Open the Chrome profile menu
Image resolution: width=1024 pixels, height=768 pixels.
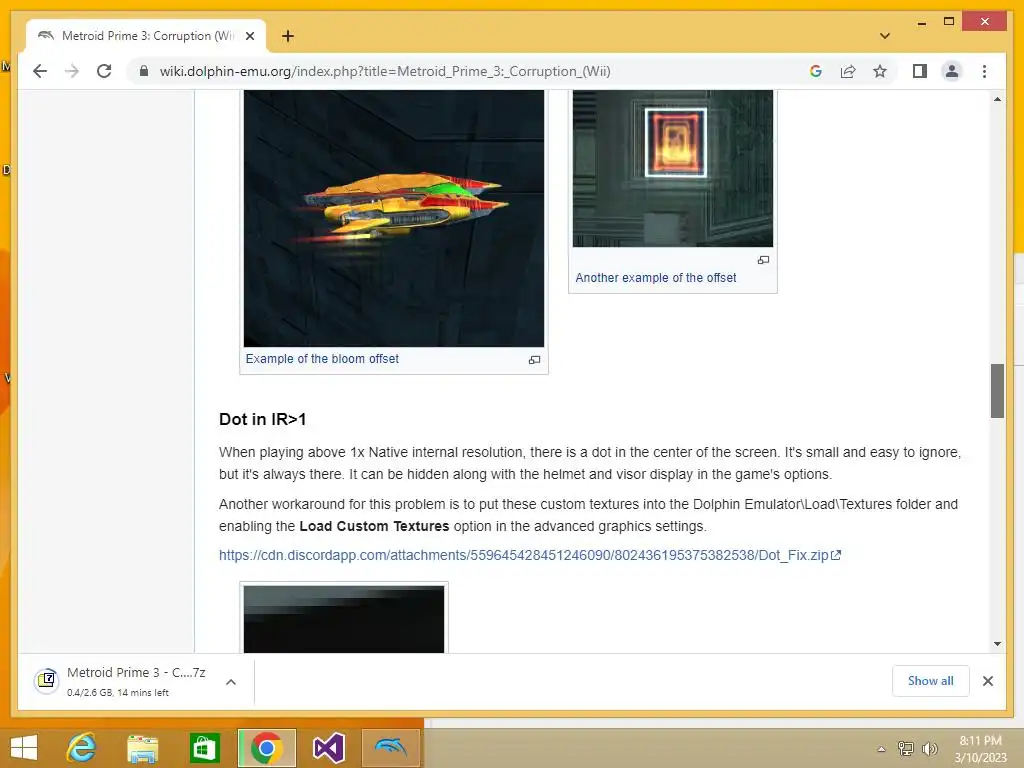(952, 71)
